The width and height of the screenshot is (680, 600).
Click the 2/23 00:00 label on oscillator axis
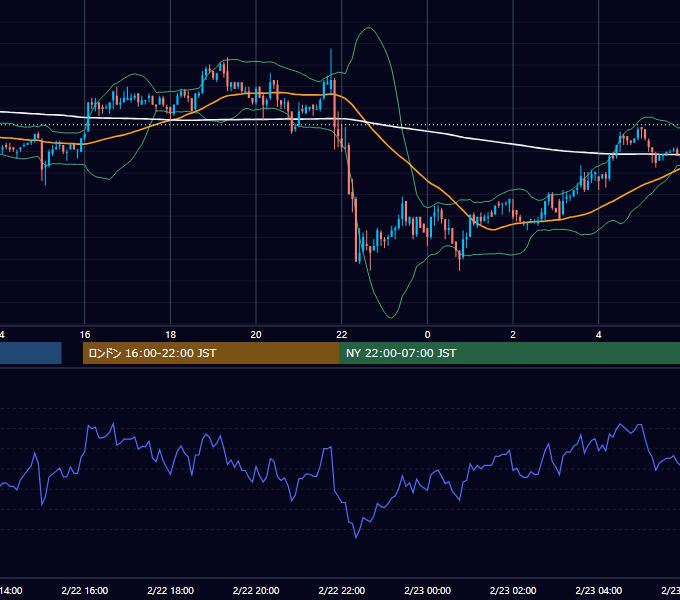point(427,590)
